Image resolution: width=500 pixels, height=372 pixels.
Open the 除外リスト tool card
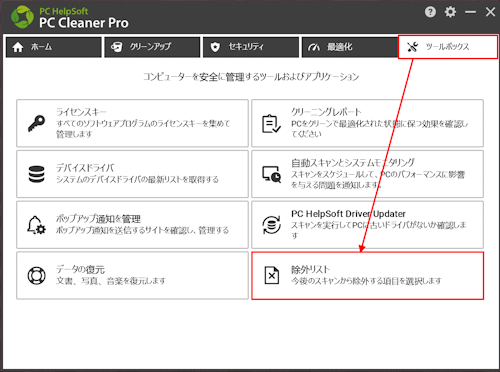(367, 276)
